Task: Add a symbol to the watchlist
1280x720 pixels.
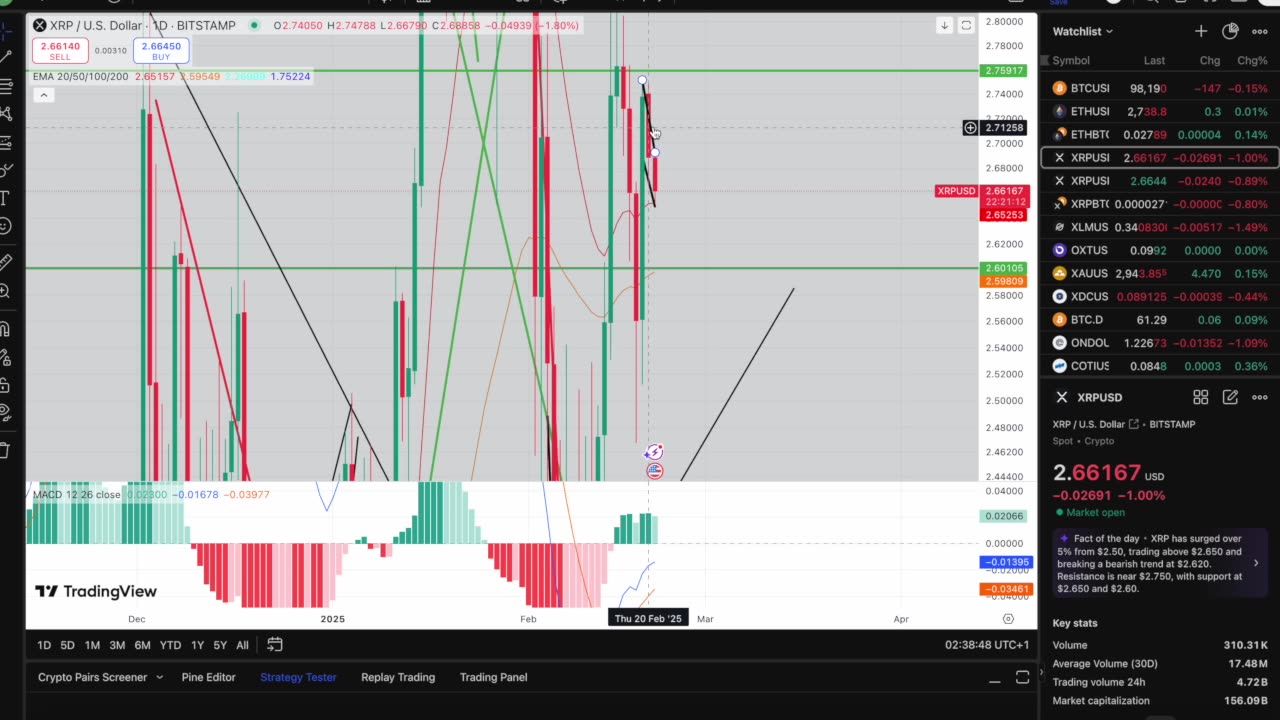Action: [x=1201, y=31]
